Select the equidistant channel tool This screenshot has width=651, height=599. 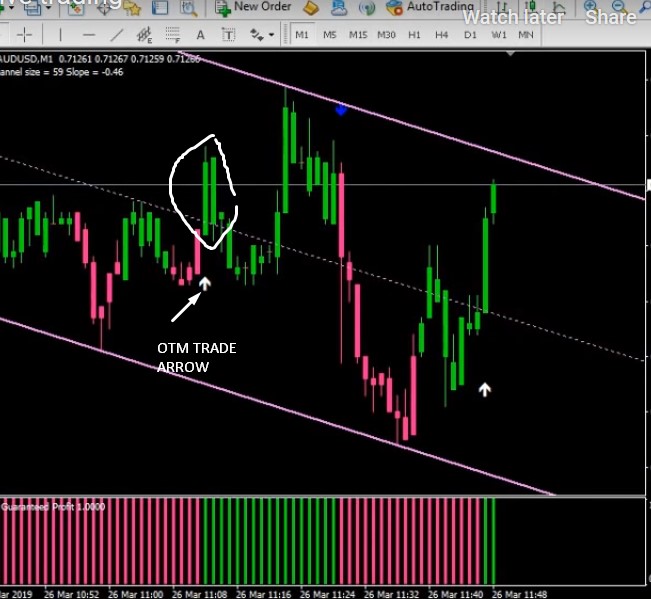pos(144,35)
